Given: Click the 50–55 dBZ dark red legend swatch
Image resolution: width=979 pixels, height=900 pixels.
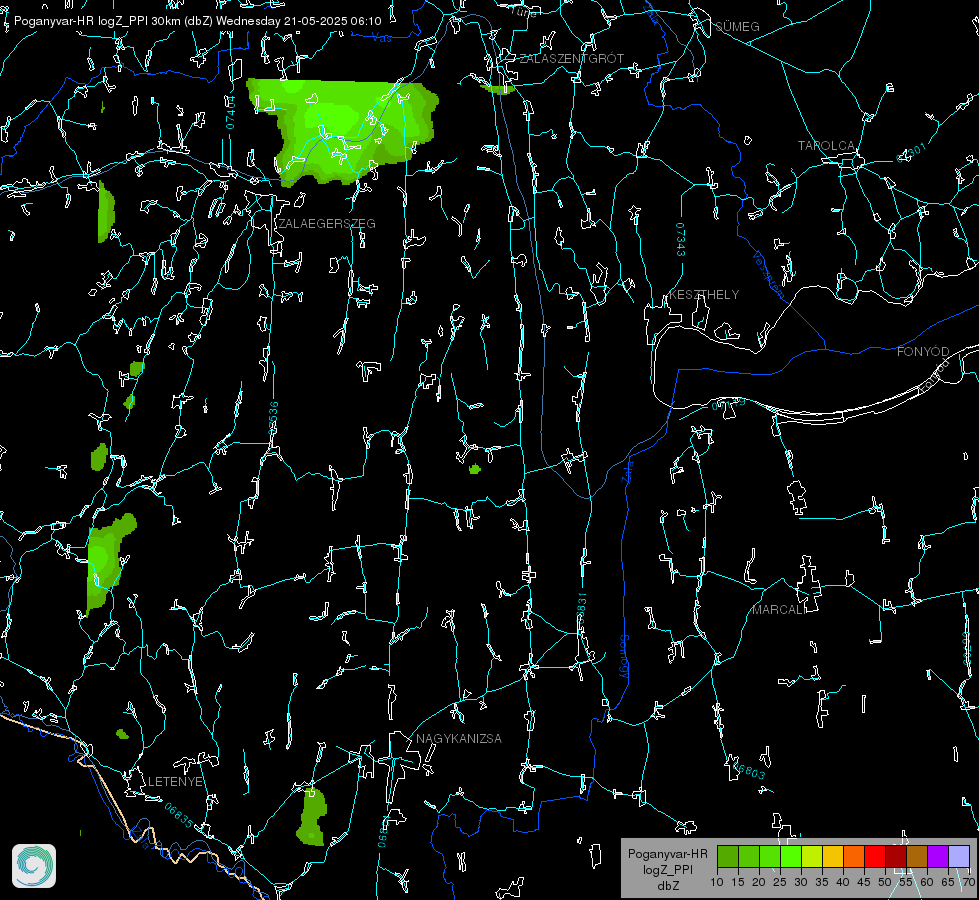Looking at the screenshot, I should coord(896,856).
